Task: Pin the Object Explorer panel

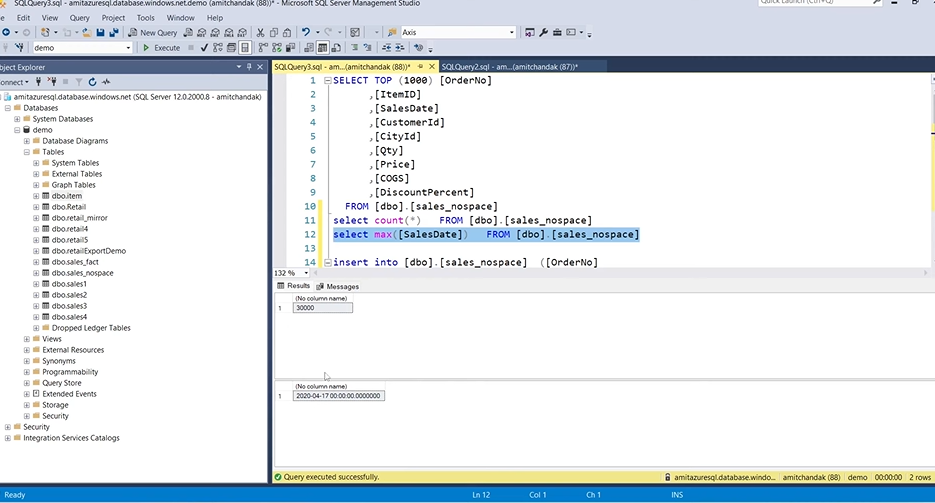Action: (x=249, y=67)
